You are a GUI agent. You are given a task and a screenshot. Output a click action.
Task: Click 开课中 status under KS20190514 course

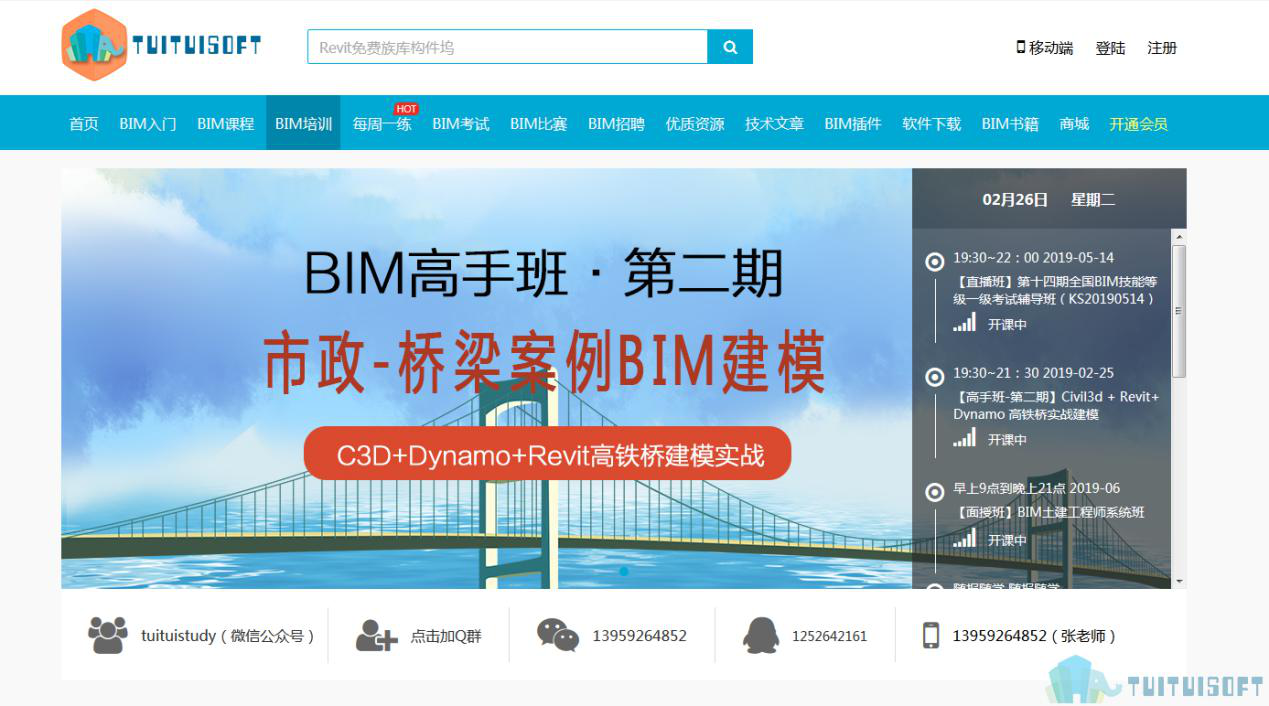coord(1007,324)
